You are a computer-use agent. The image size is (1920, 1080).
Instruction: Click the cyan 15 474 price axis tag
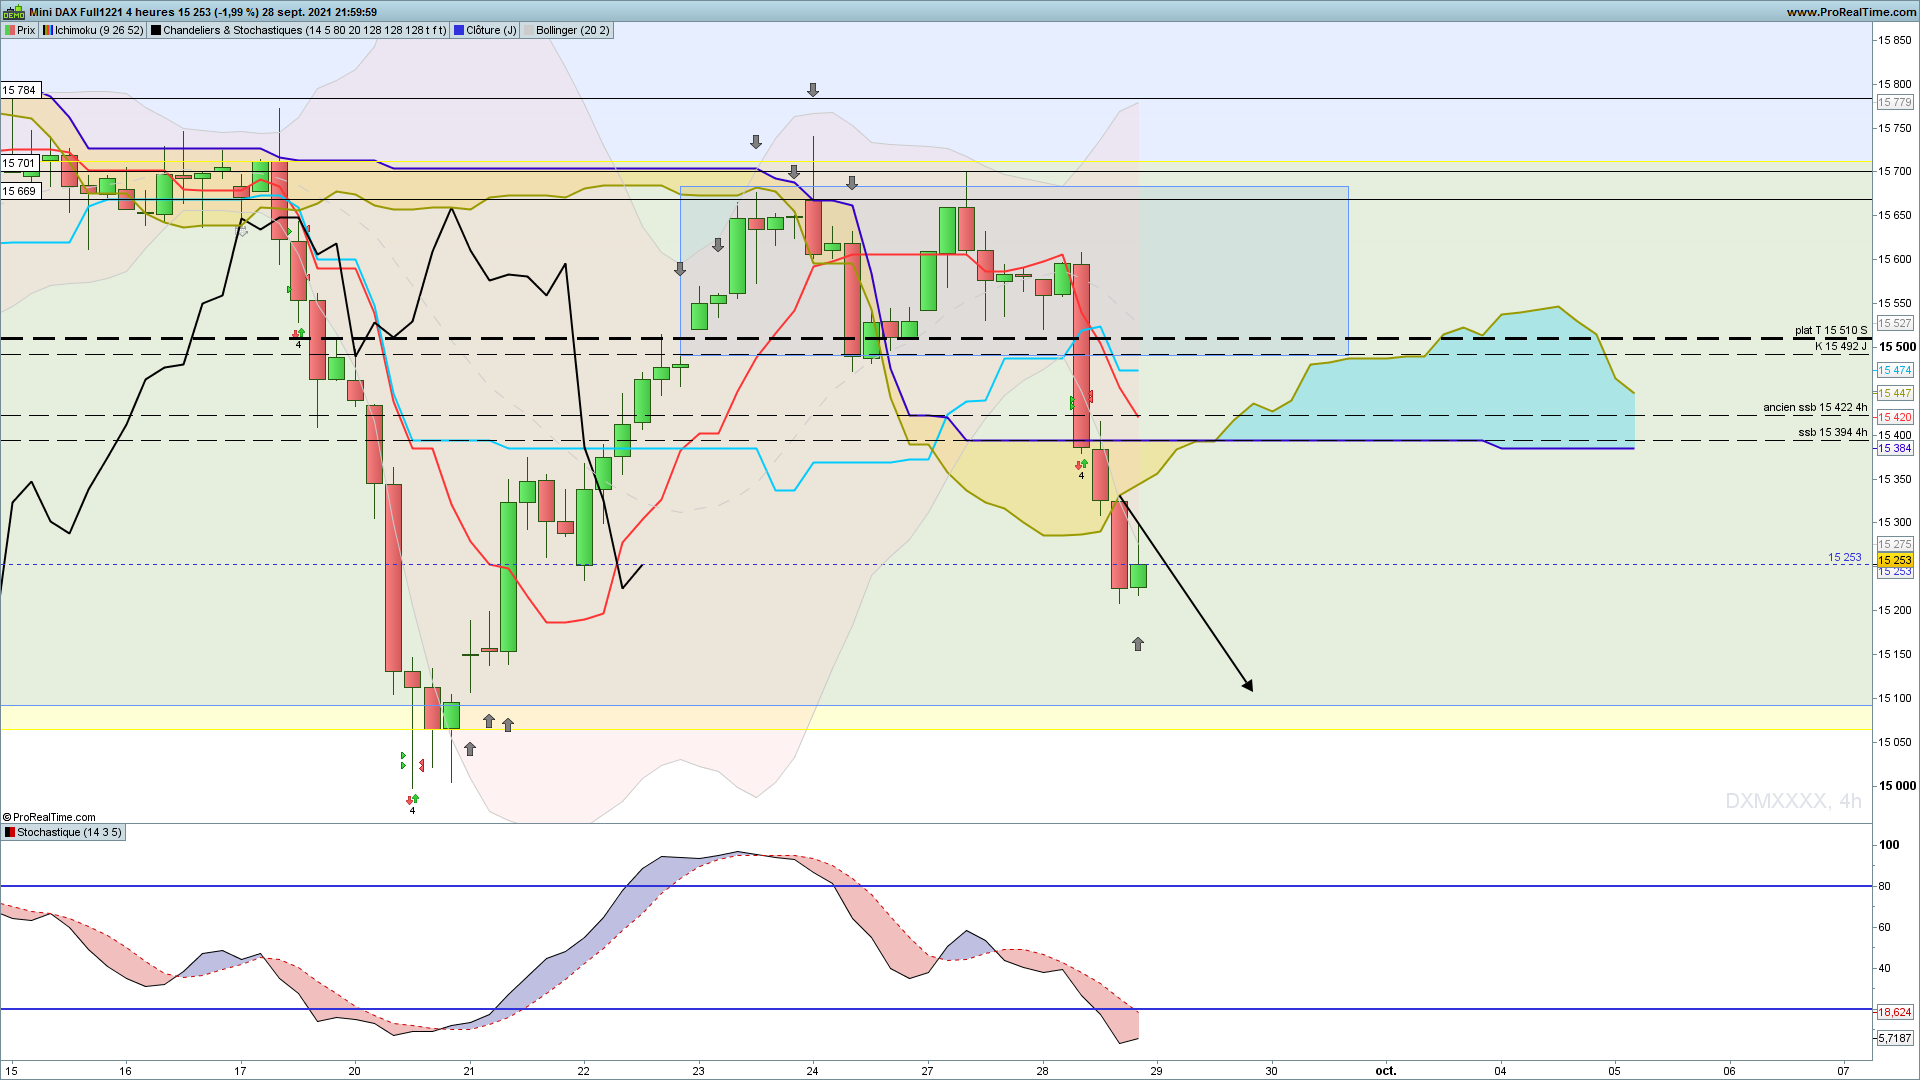(1895, 371)
